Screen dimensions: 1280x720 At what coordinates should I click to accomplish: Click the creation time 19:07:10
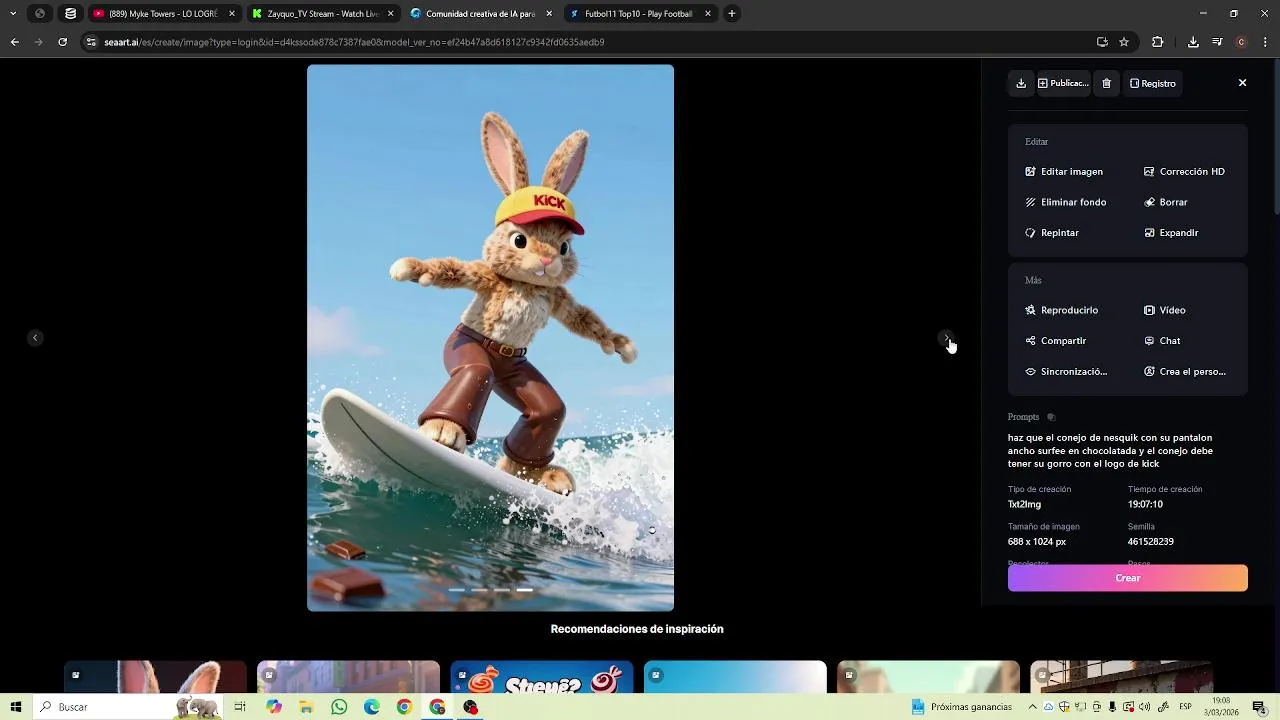(x=1145, y=505)
